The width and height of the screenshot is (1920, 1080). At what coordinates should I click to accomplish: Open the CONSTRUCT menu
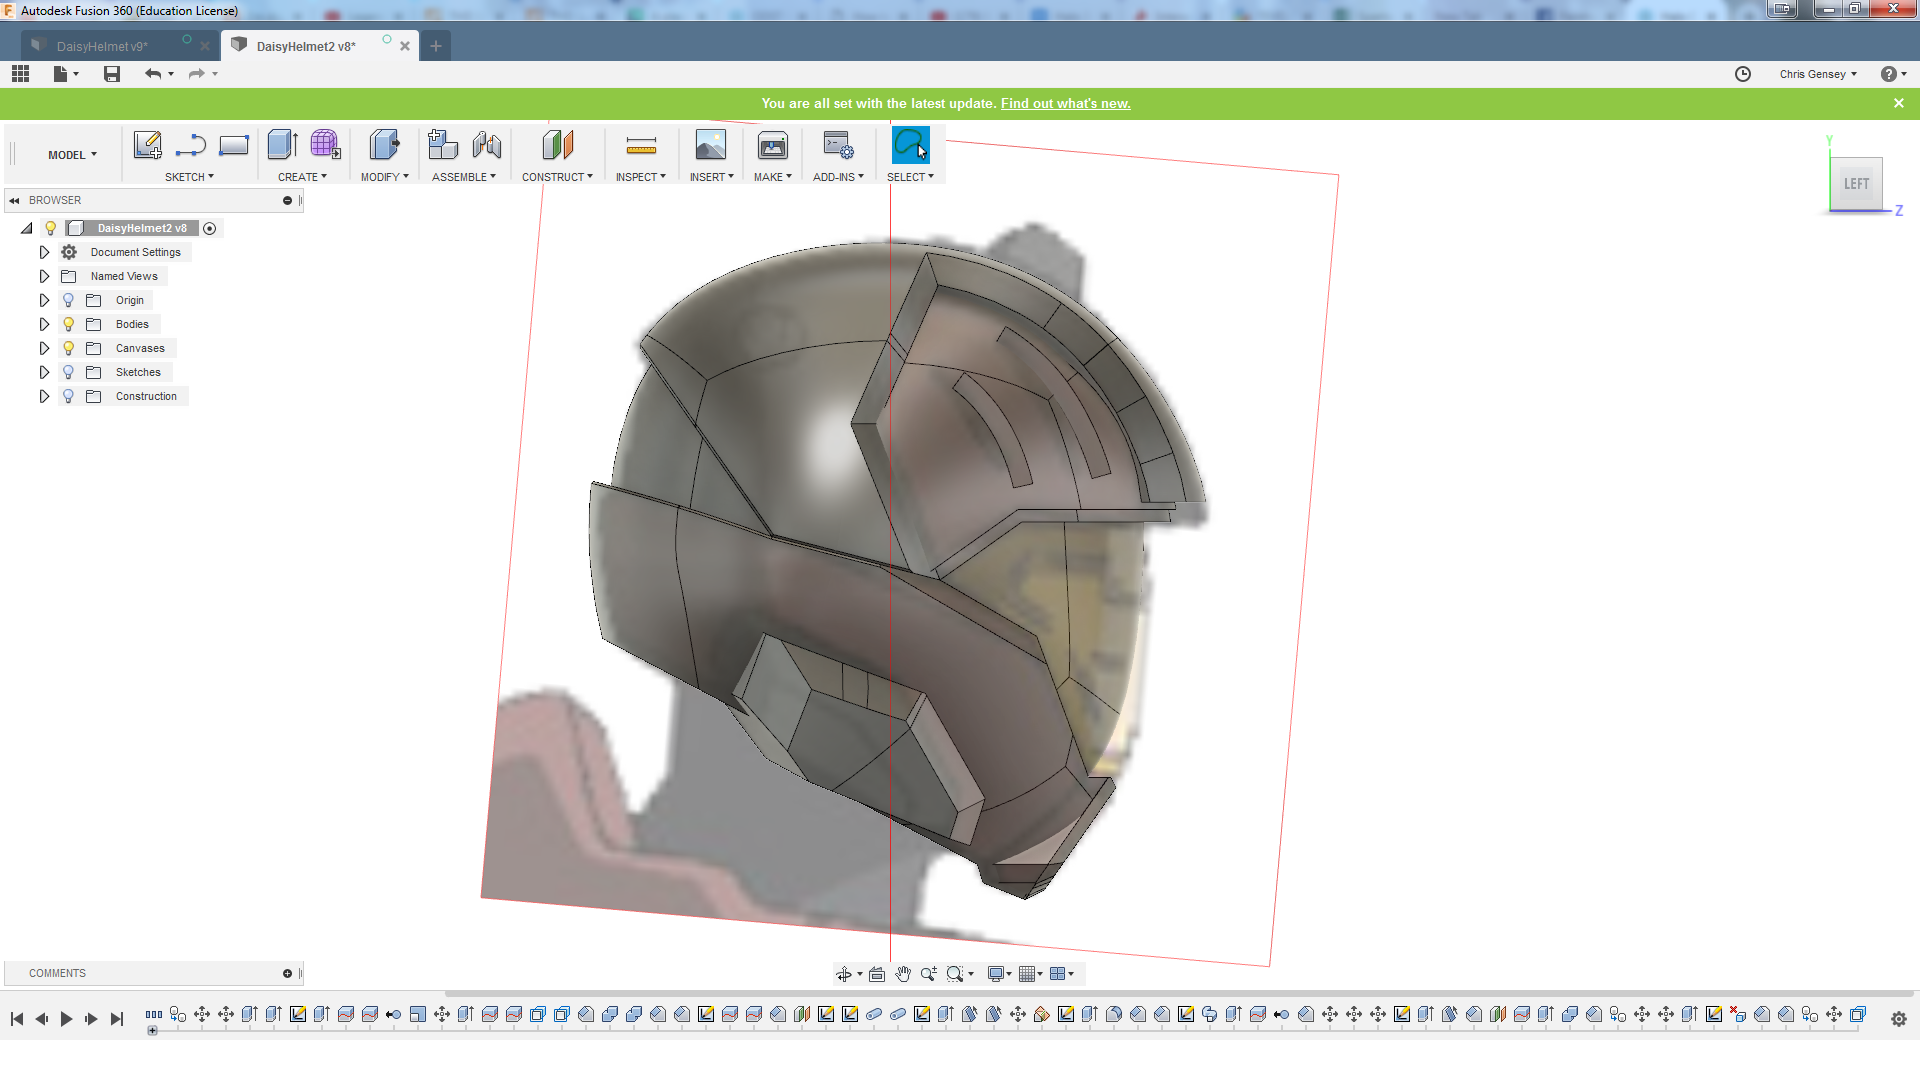[x=557, y=177]
